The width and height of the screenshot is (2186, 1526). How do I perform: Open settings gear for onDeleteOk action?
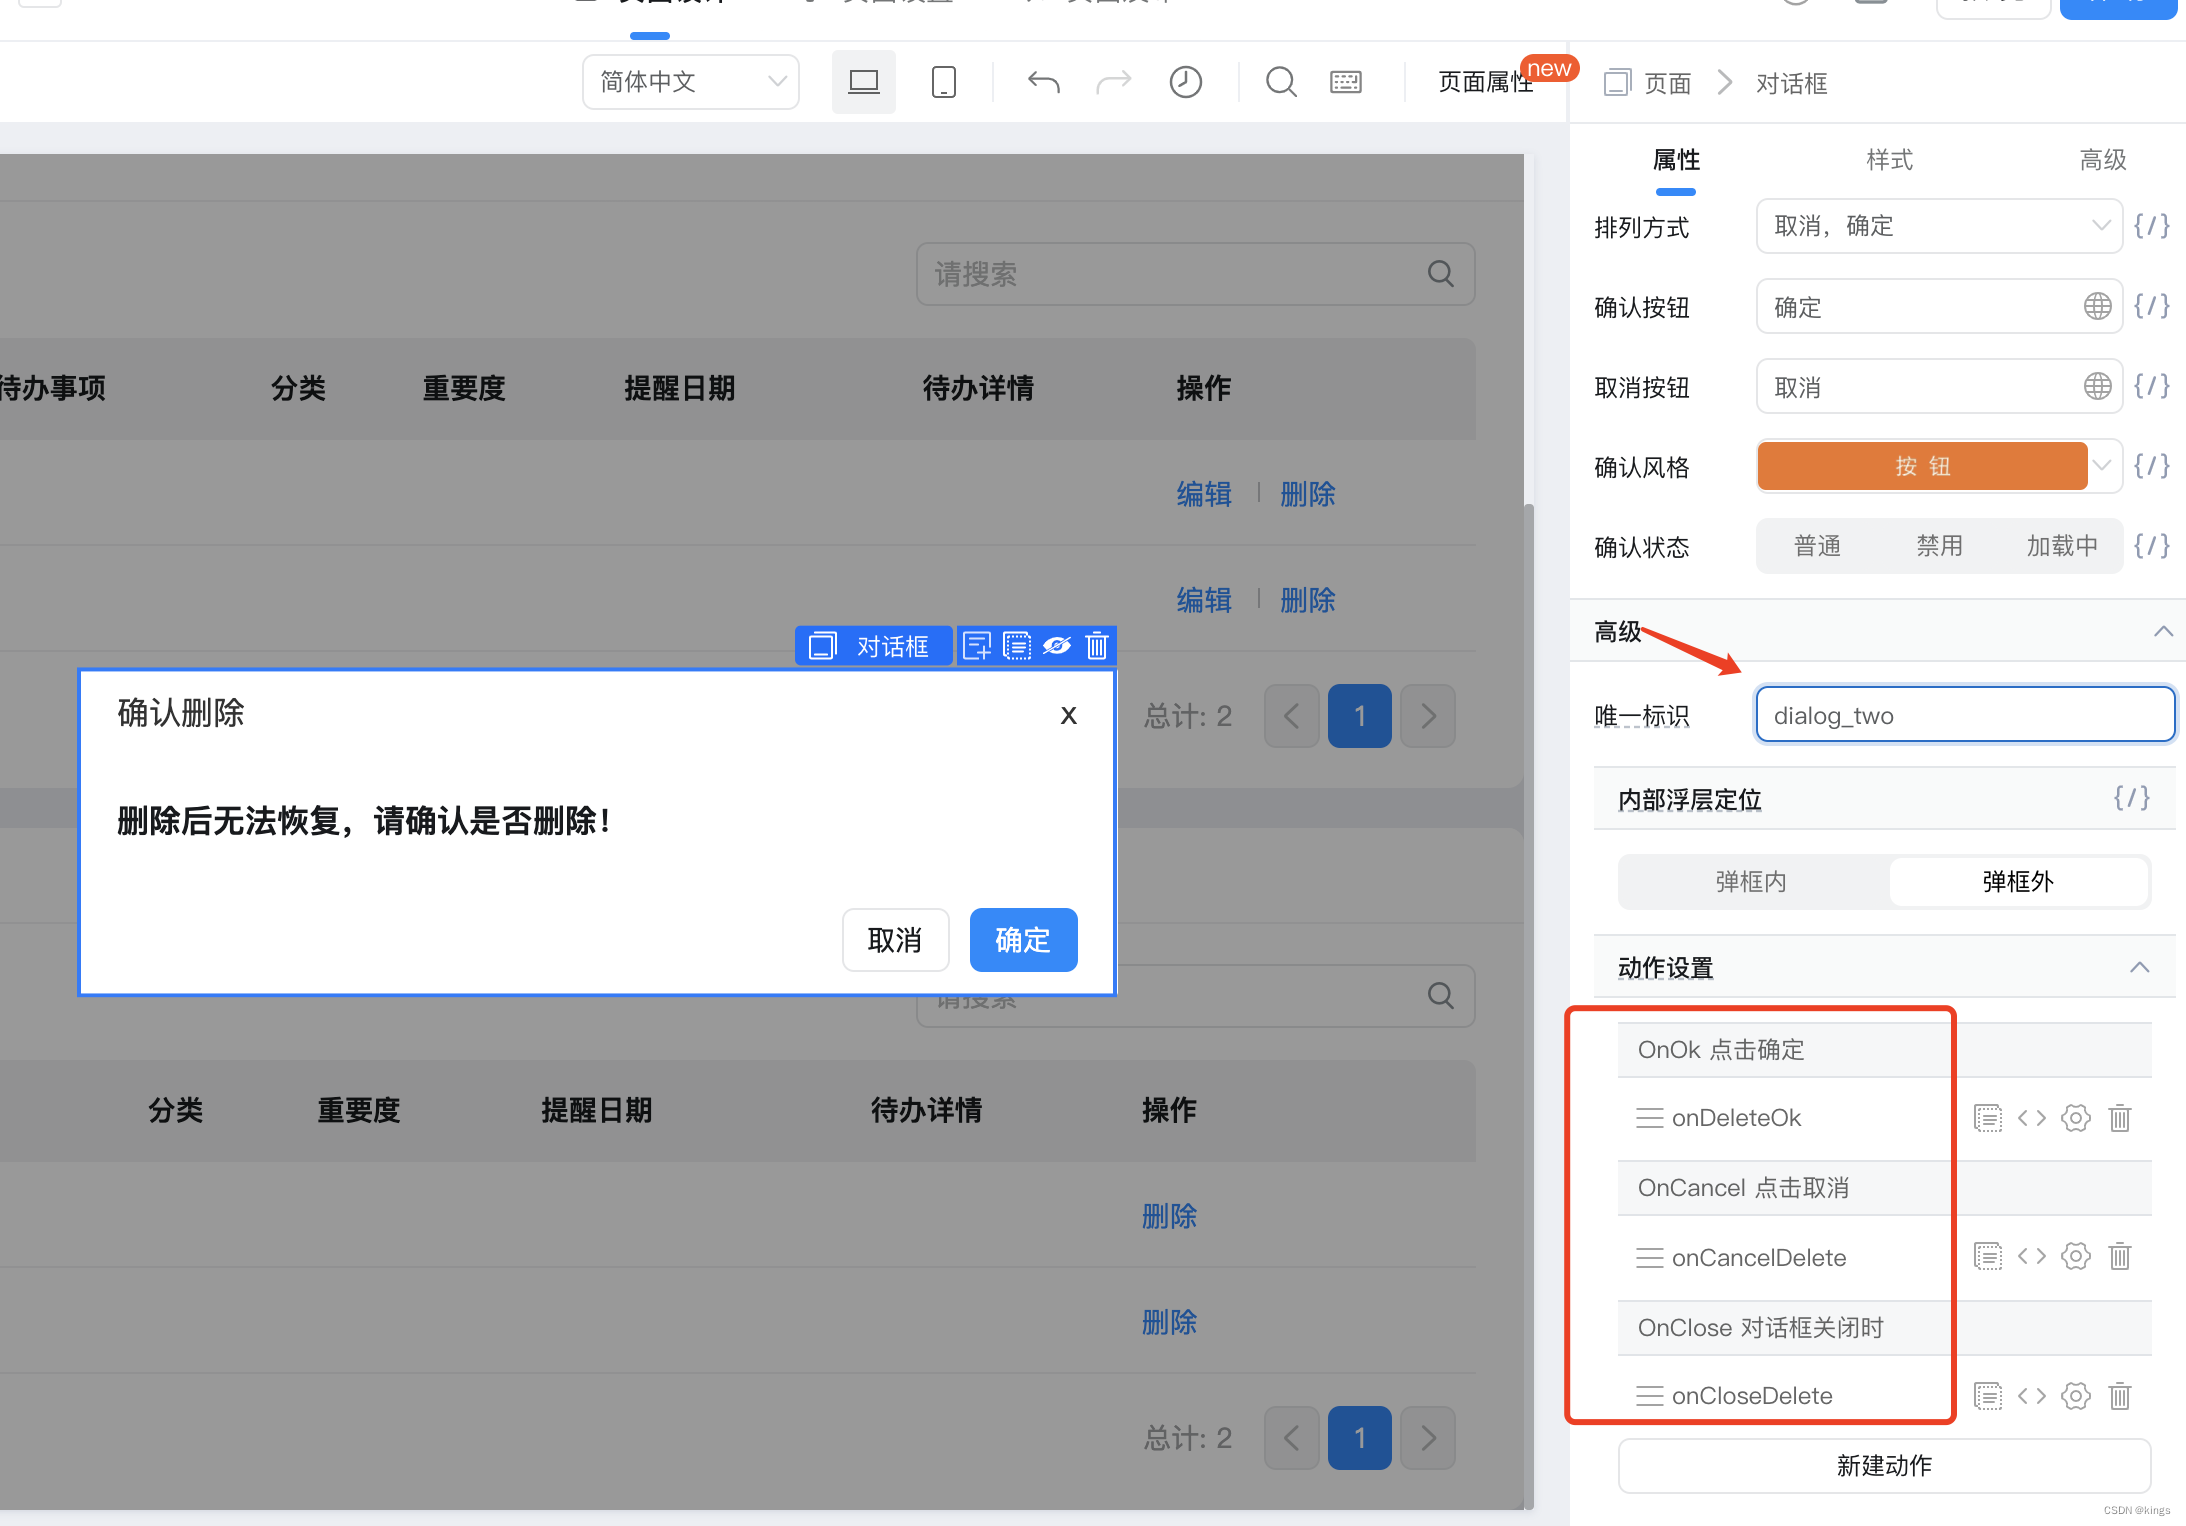coord(2075,1118)
